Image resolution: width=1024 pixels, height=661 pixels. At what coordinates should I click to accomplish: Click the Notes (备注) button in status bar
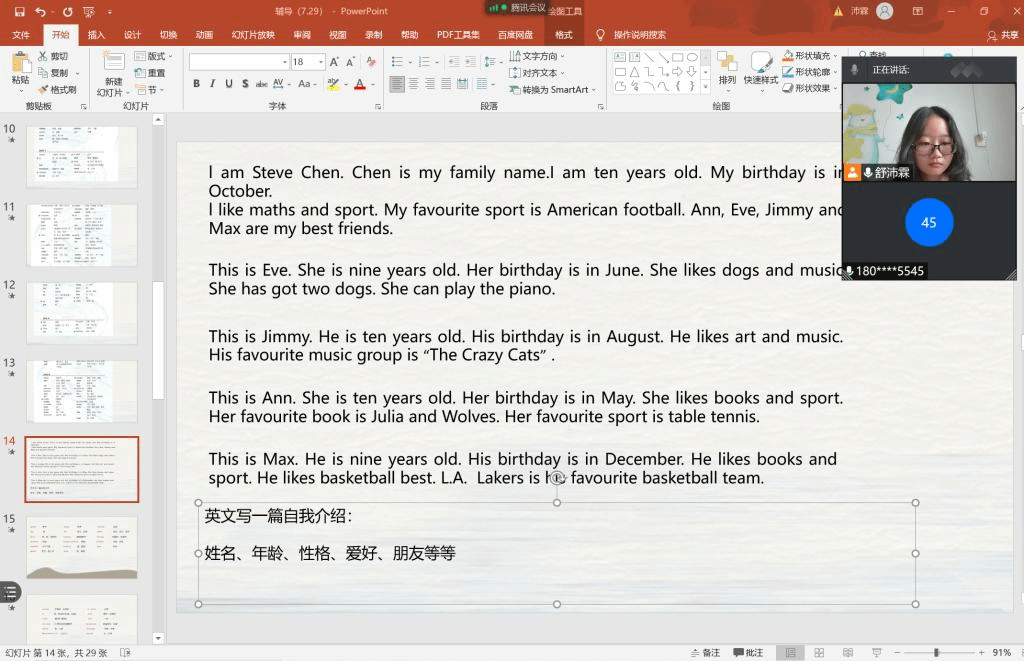(705, 653)
